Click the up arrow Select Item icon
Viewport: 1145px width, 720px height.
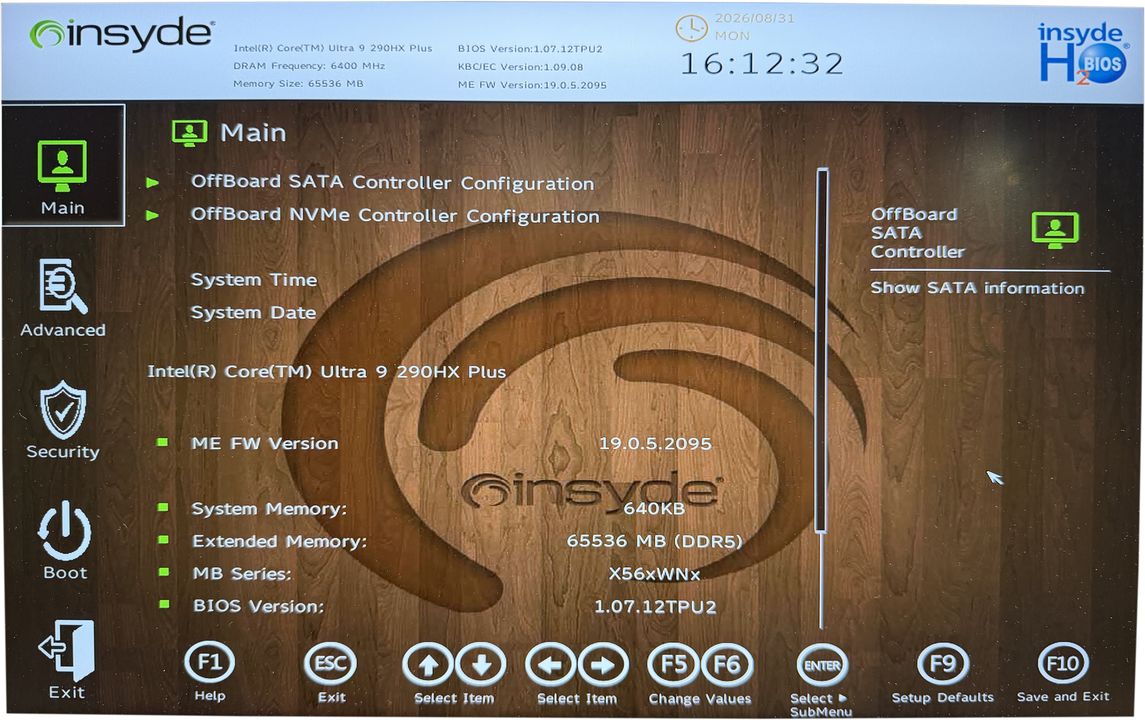click(428, 665)
